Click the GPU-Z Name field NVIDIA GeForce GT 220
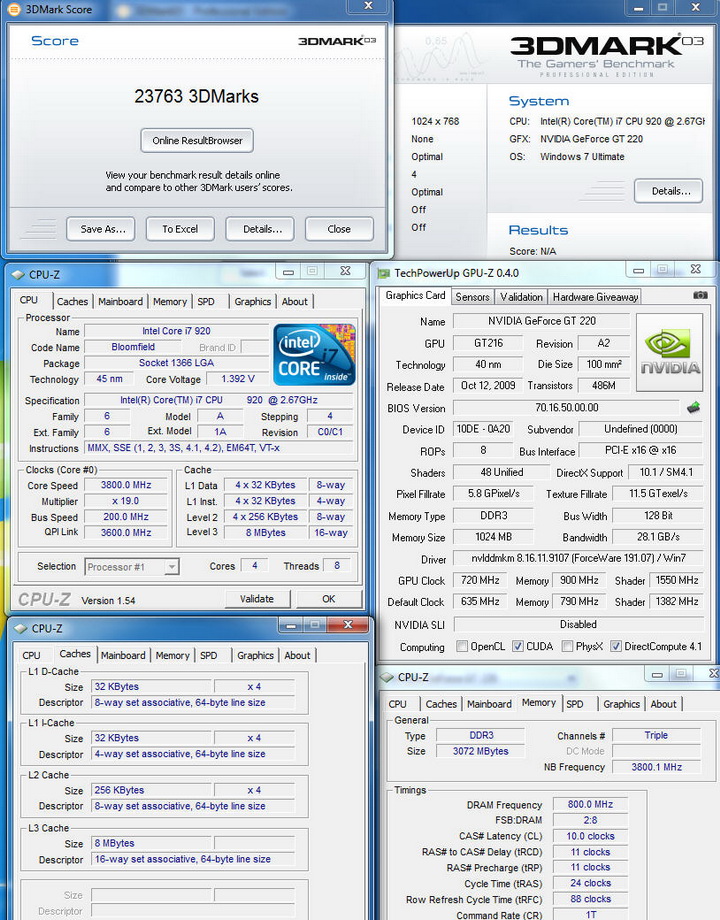 [542, 321]
